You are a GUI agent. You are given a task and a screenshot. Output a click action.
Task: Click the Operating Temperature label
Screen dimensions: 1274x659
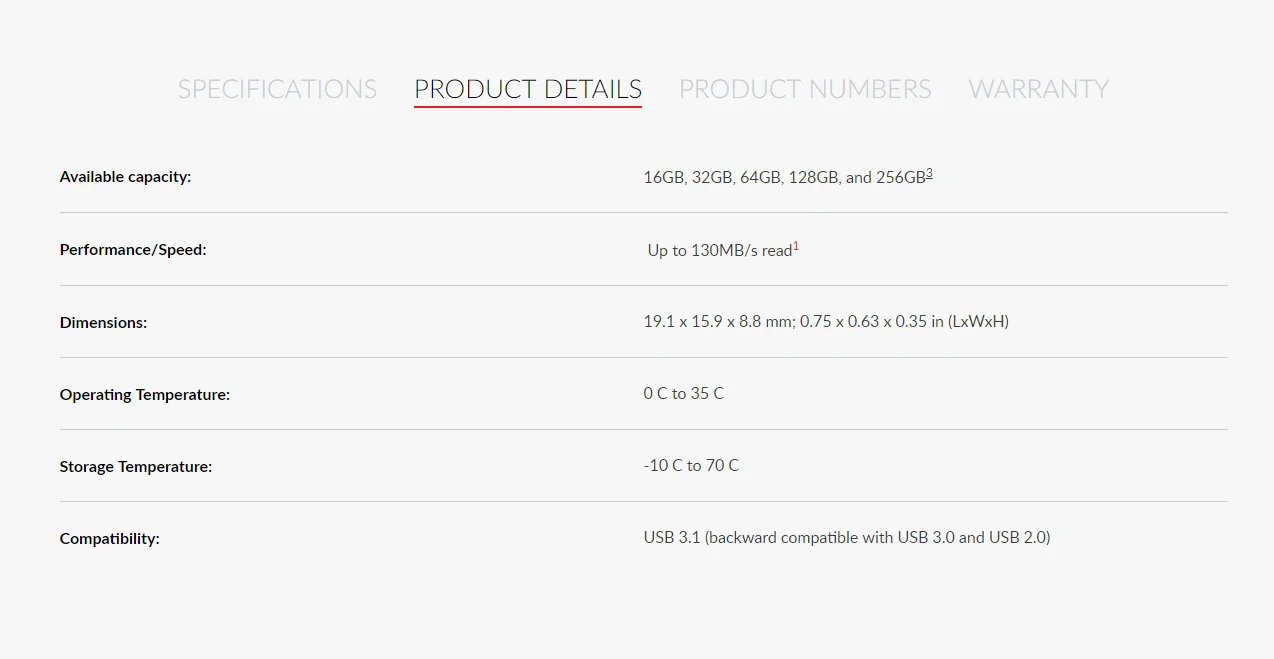[x=145, y=395]
